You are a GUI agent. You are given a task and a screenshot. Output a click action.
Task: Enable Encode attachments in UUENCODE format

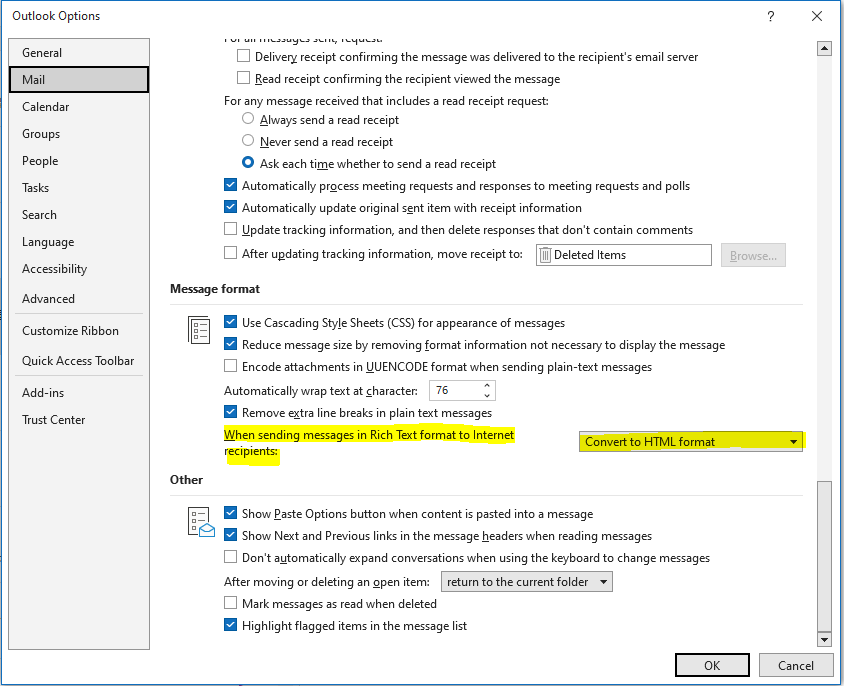(x=230, y=365)
